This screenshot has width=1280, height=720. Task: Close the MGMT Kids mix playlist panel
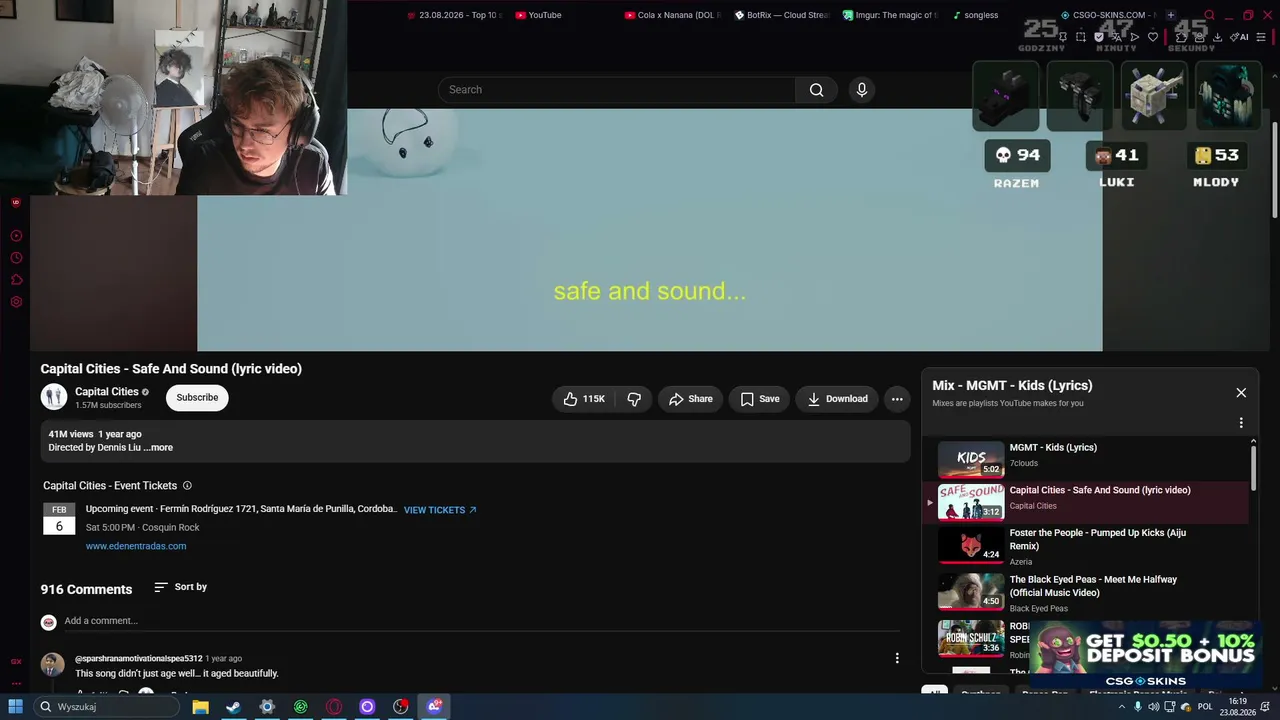1241,393
